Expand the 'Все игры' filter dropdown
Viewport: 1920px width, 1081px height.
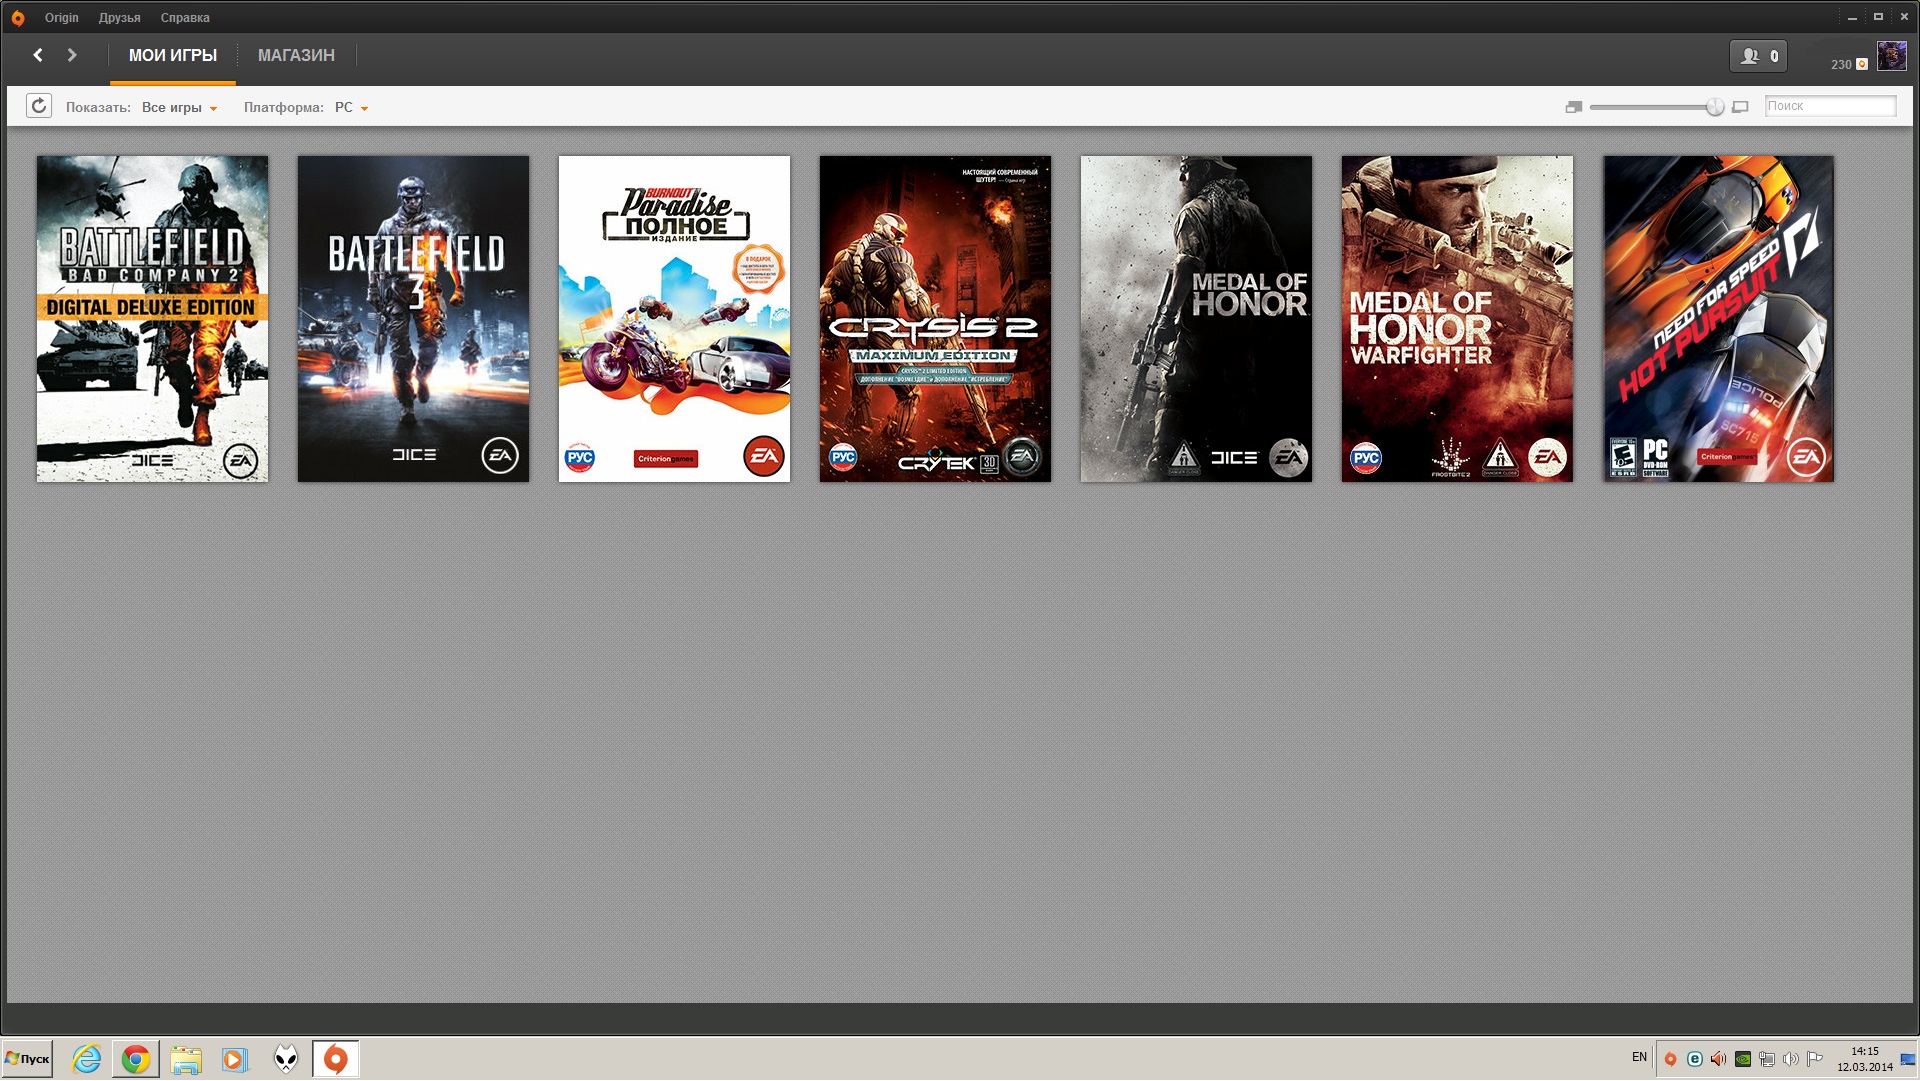click(180, 107)
